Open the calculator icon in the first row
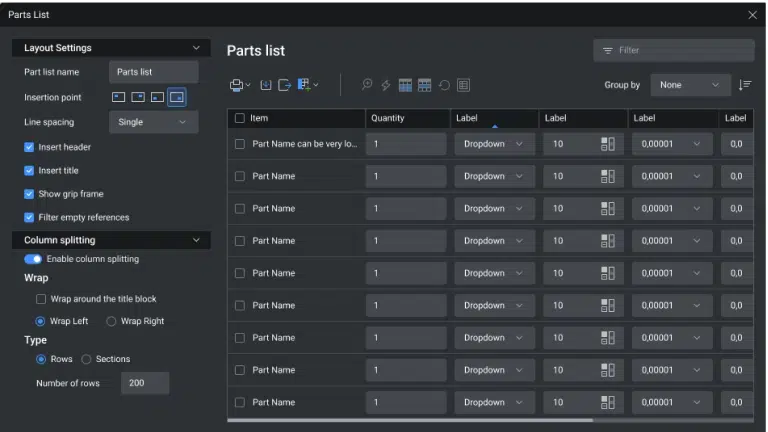Screen dimensions: 768x432 [607, 144]
